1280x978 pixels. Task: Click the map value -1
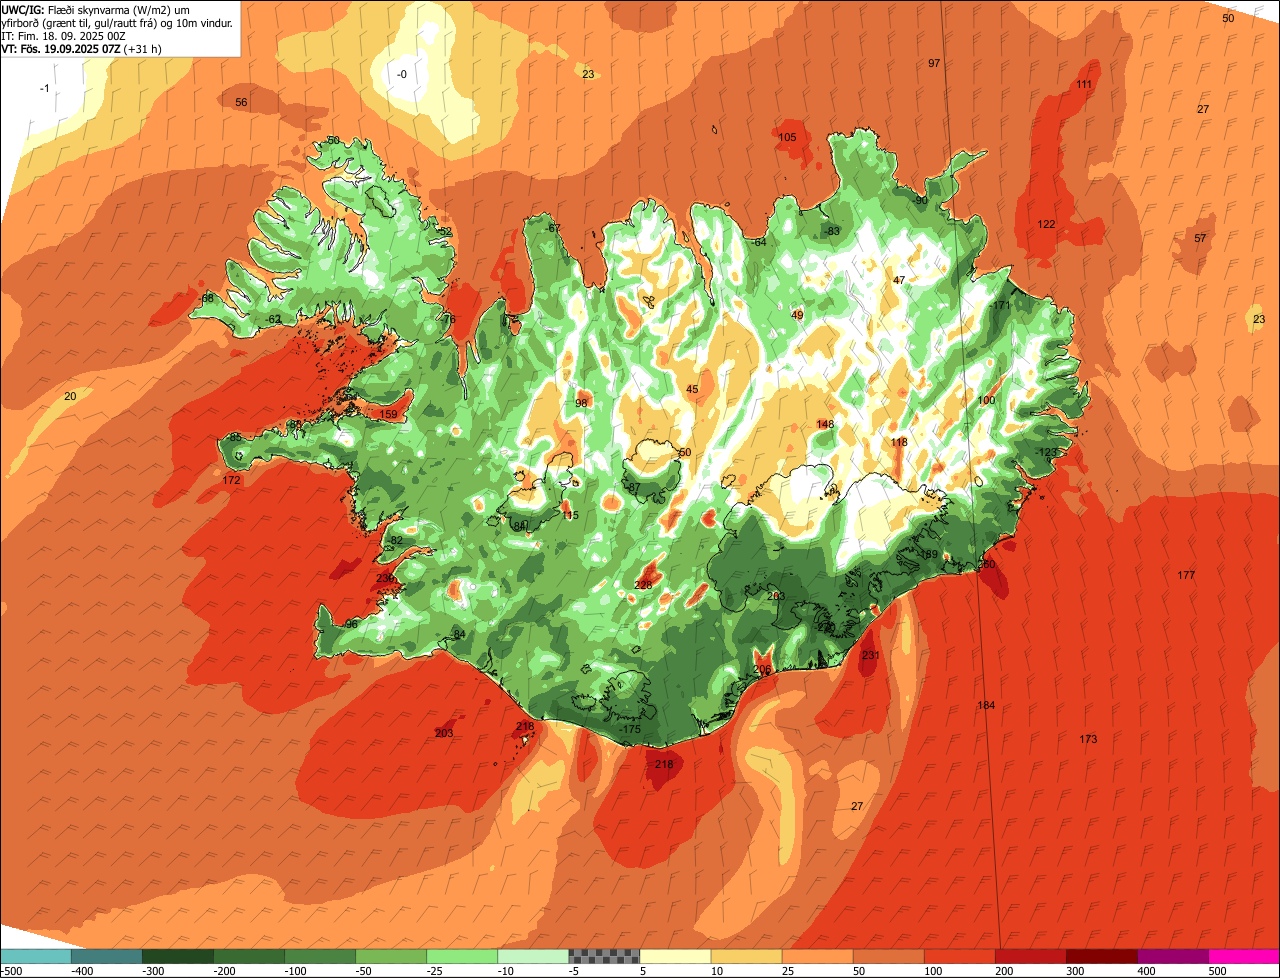point(45,89)
